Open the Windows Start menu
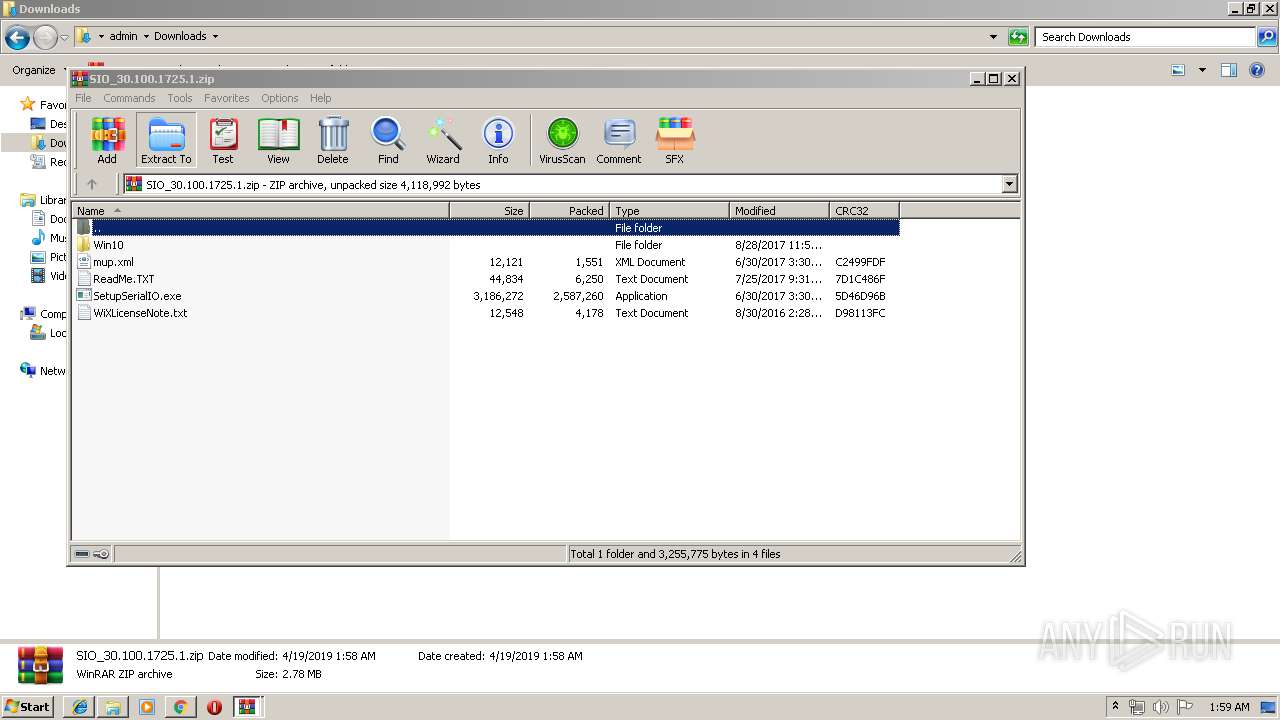This screenshot has height=720, width=1280. (x=28, y=706)
